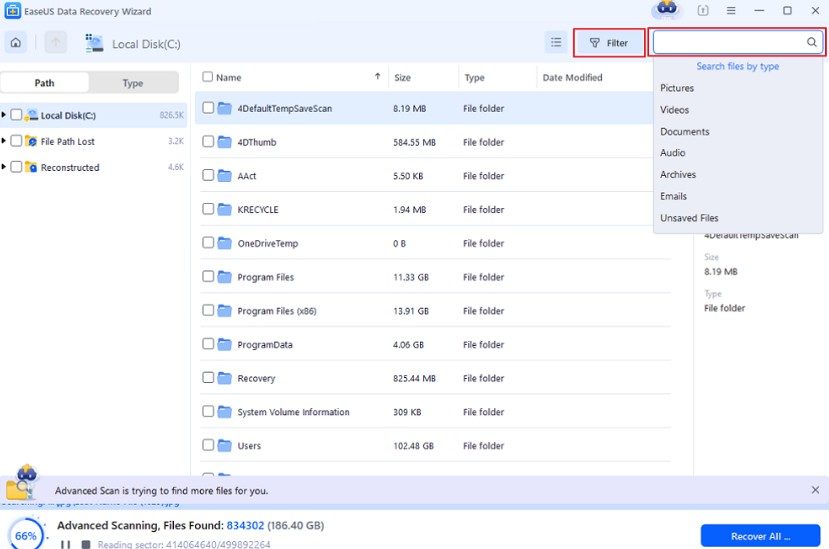Viewport: 829px width, 549px height.
Task: Click the Recovery folder icon
Action: [x=225, y=378]
